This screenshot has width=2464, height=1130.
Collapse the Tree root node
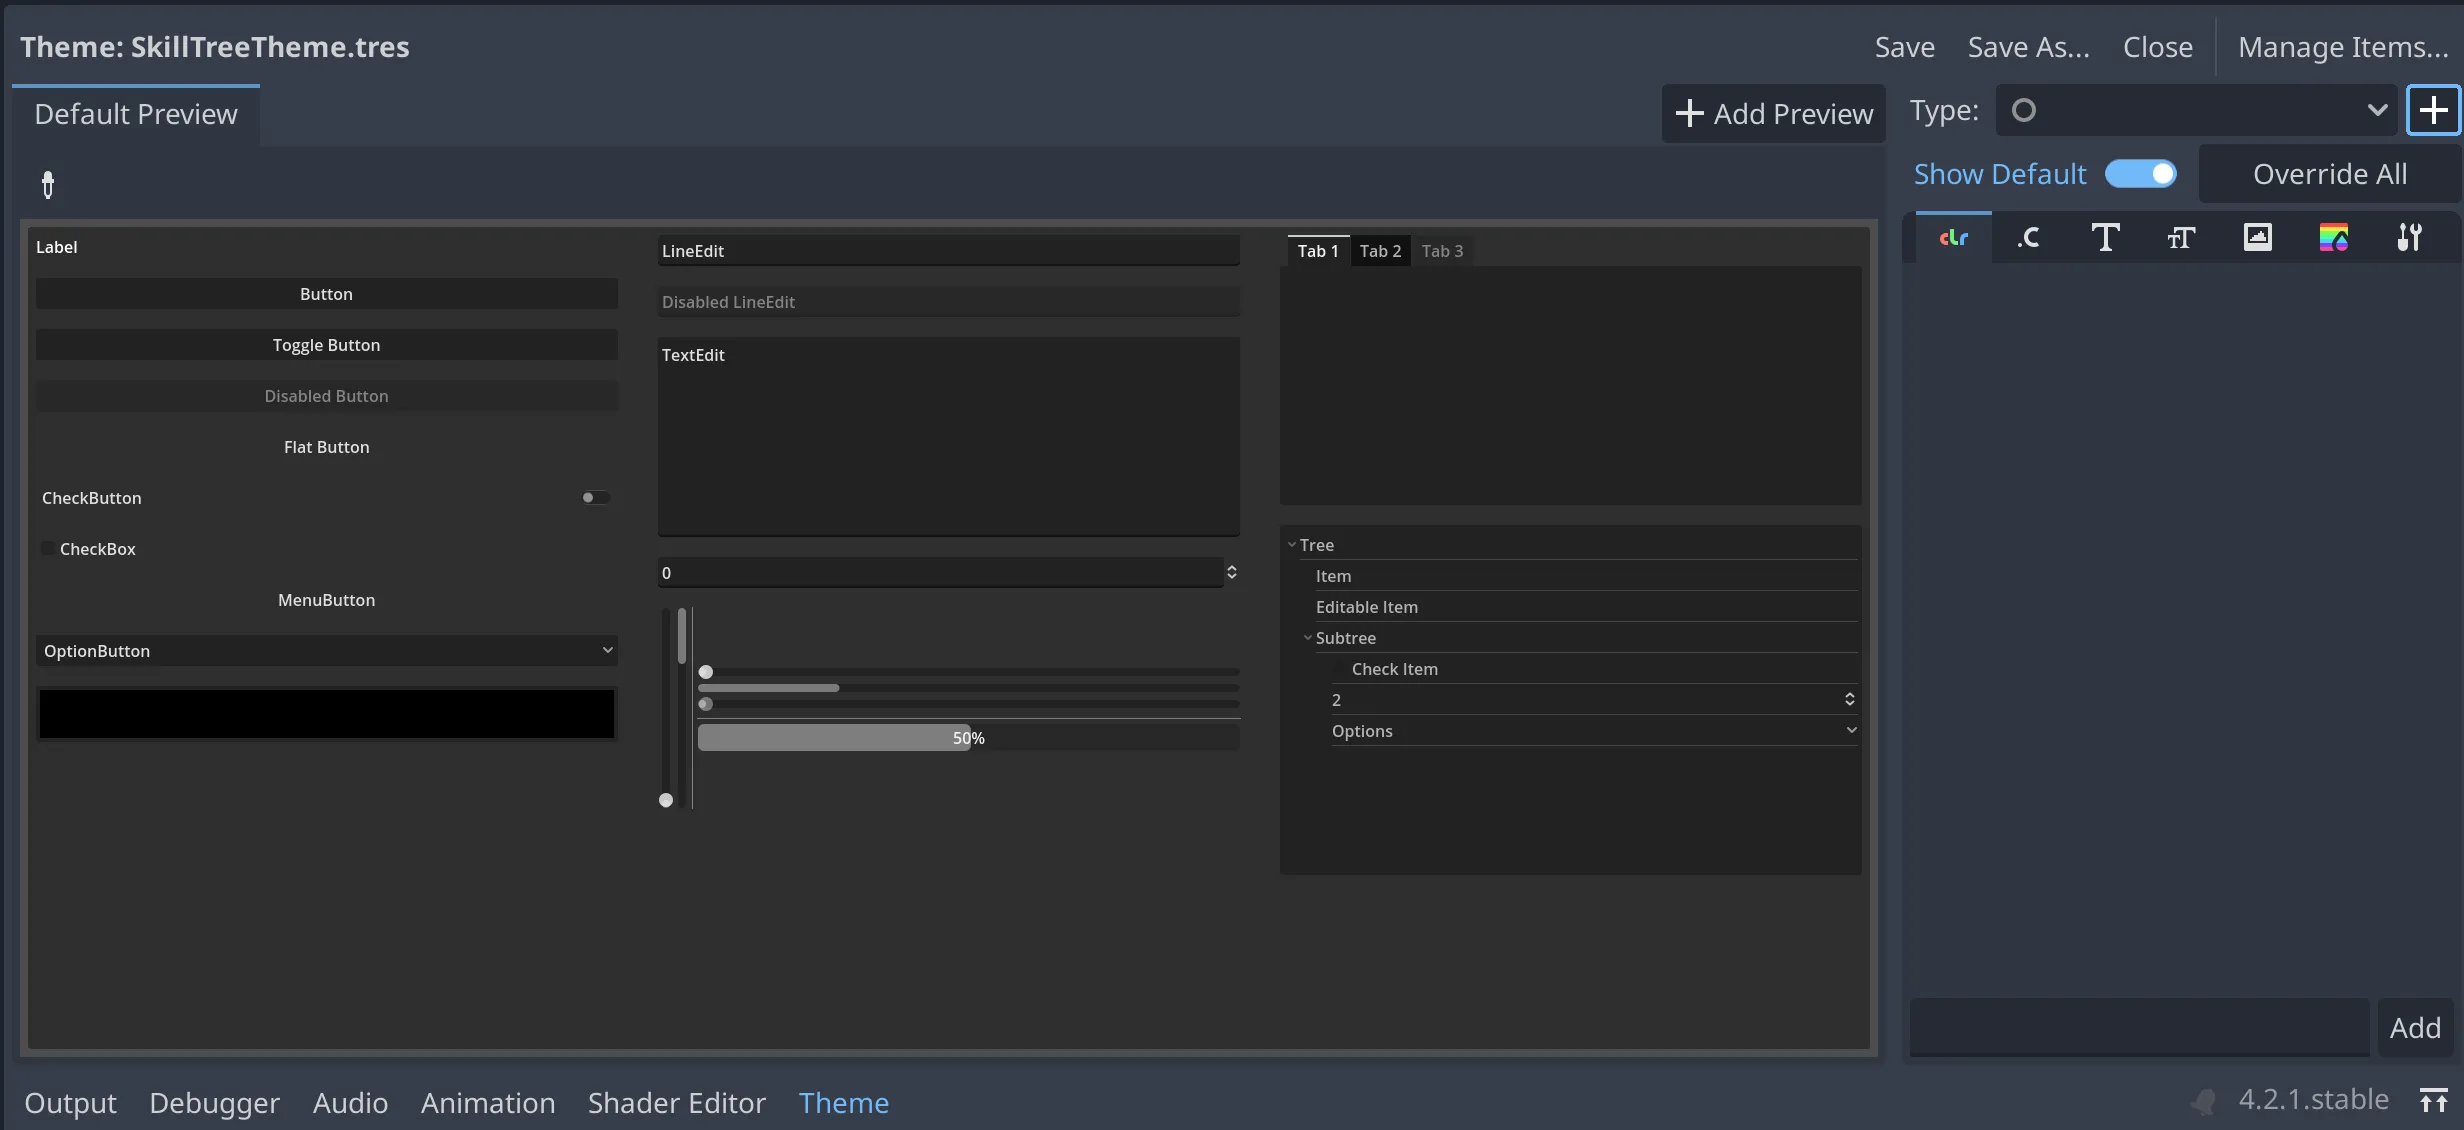point(1292,545)
